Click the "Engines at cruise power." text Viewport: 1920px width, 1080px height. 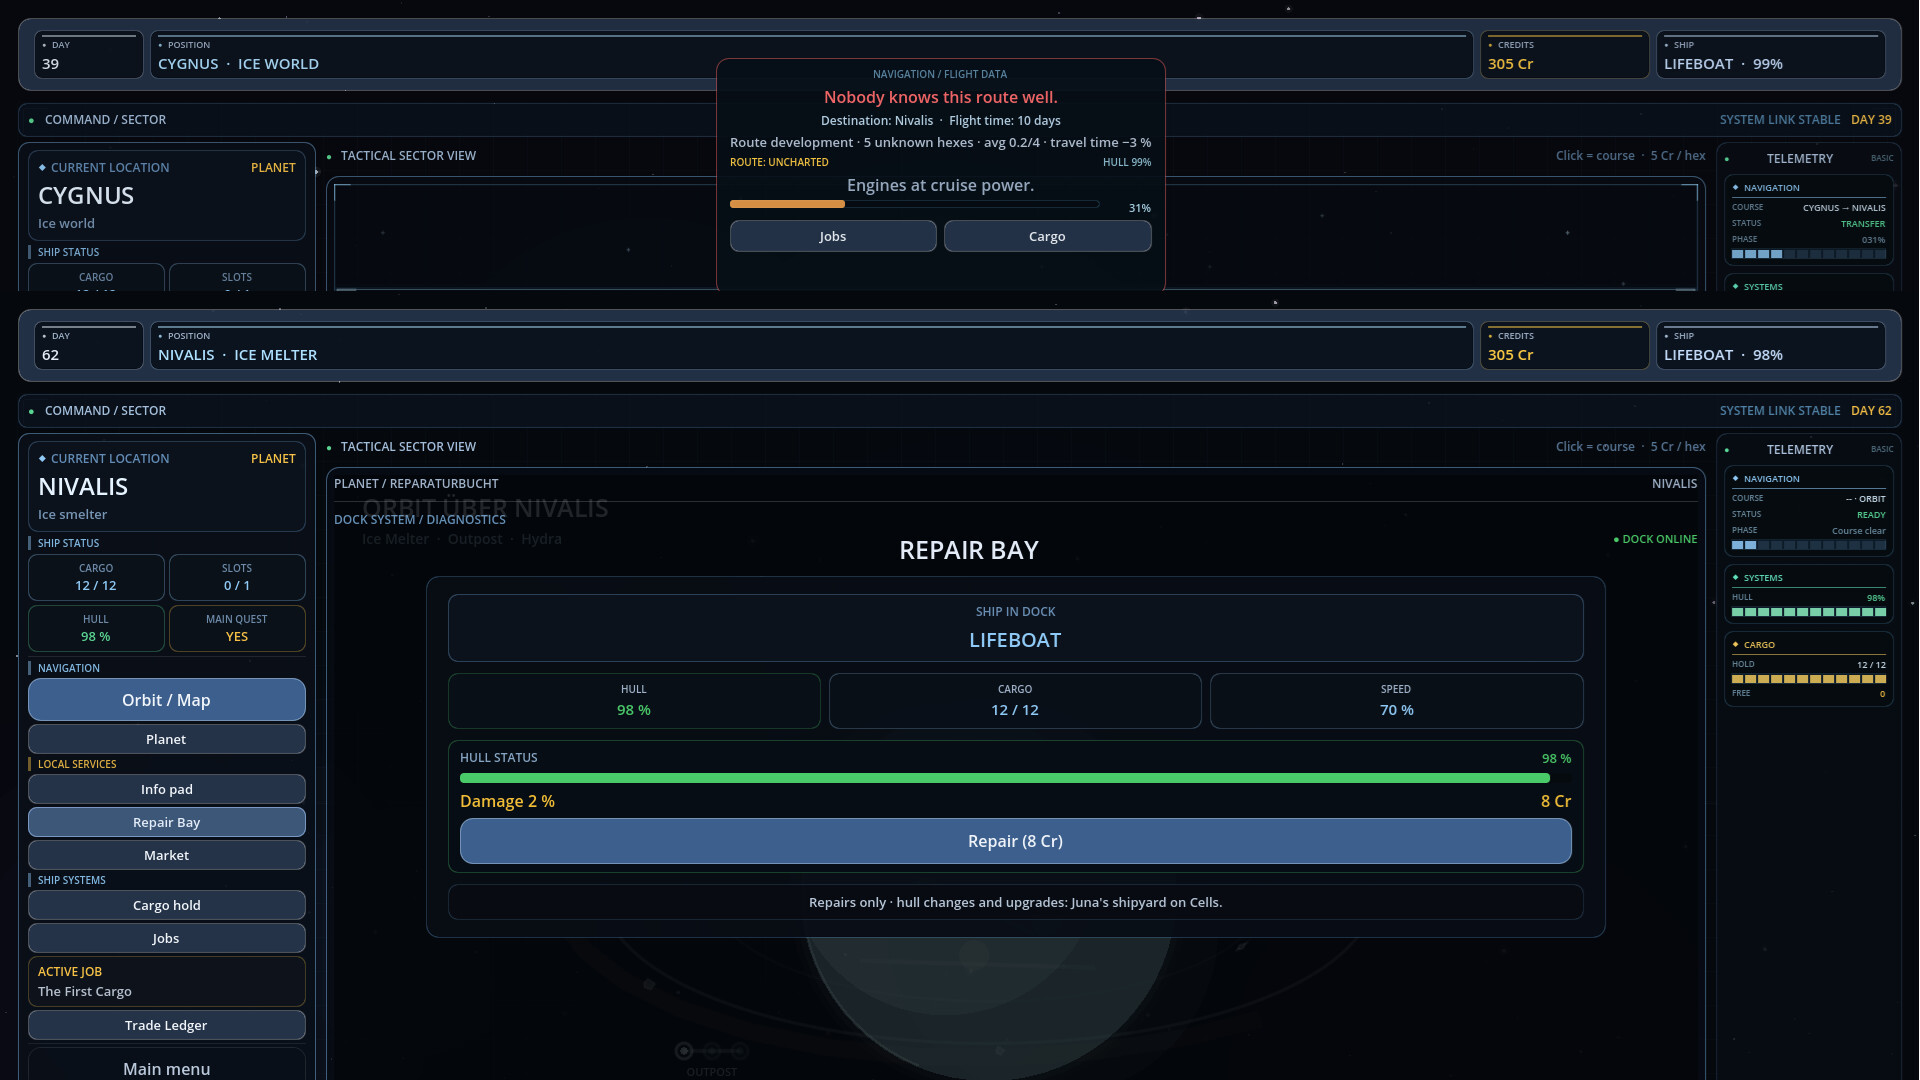940,185
